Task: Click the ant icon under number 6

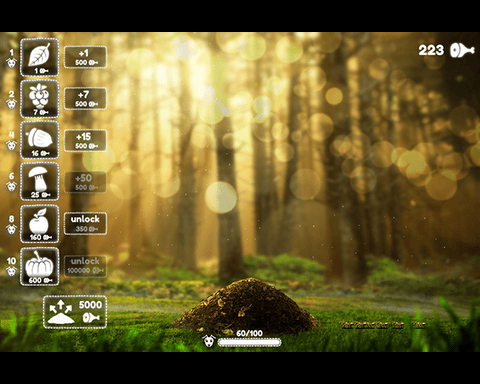Action: pyautogui.click(x=11, y=186)
